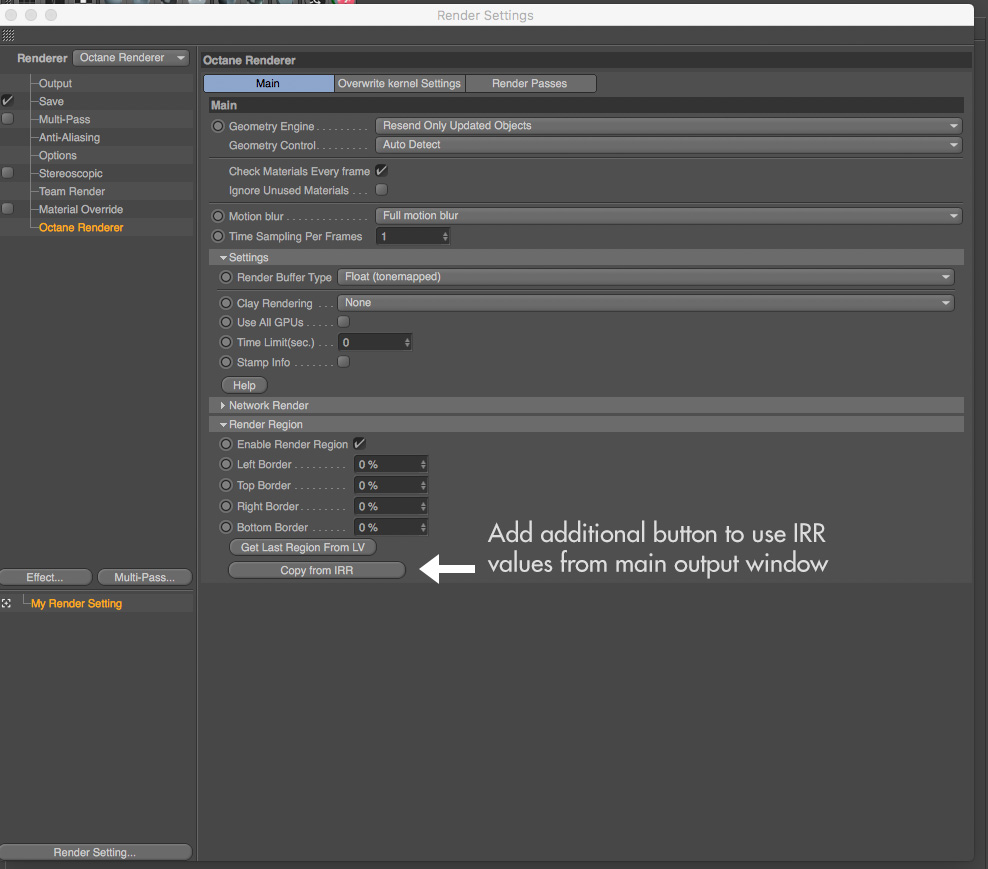The image size is (988, 869).
Task: Click the Top Border percentage field
Action: [391, 485]
